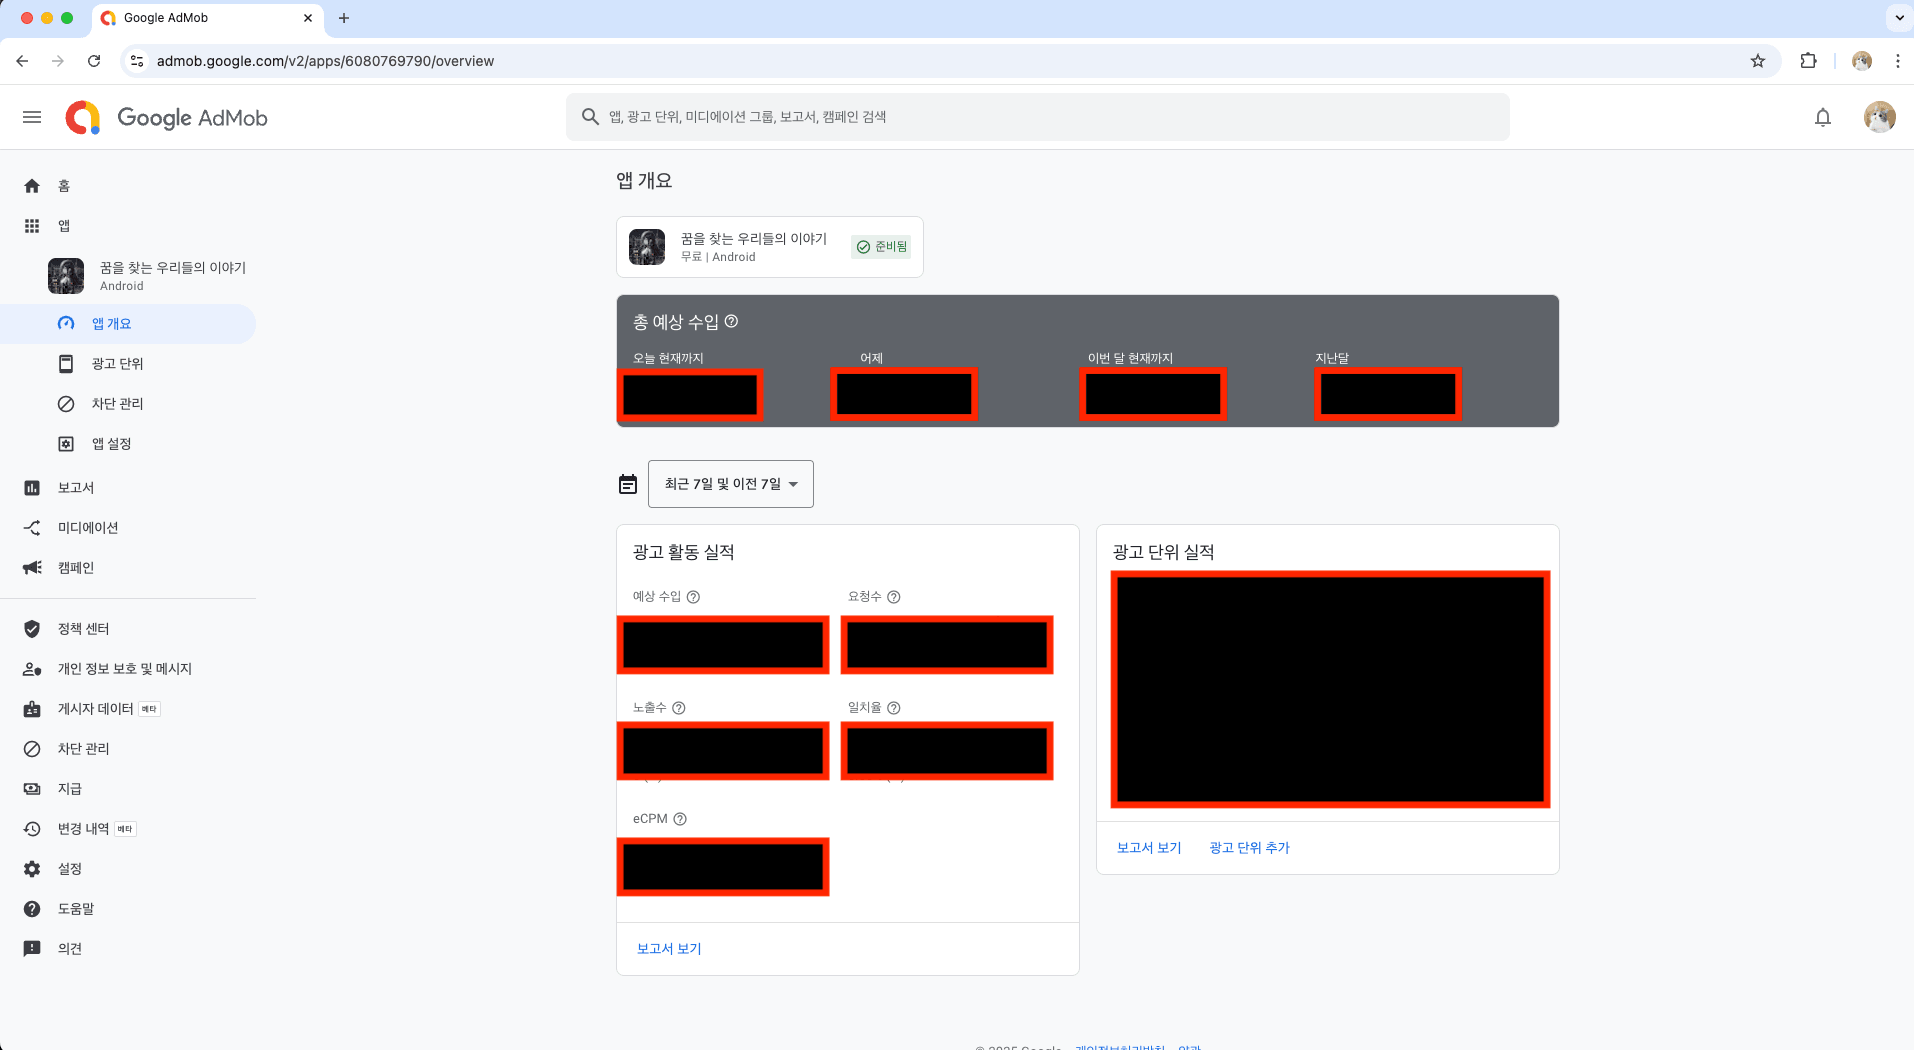View site information icon in address bar
1914x1050 pixels.
pyautogui.click(x=137, y=61)
